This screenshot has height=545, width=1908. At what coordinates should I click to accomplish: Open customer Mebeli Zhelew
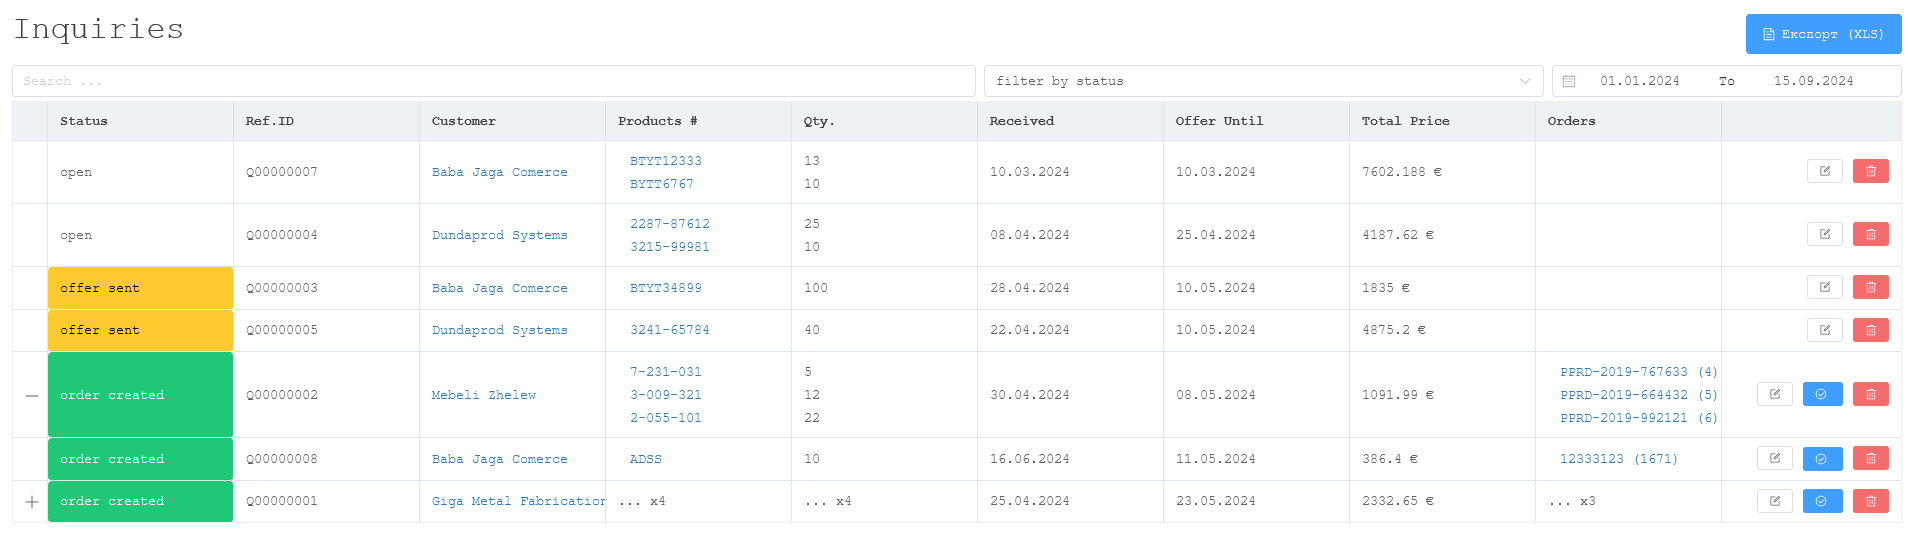pos(483,395)
